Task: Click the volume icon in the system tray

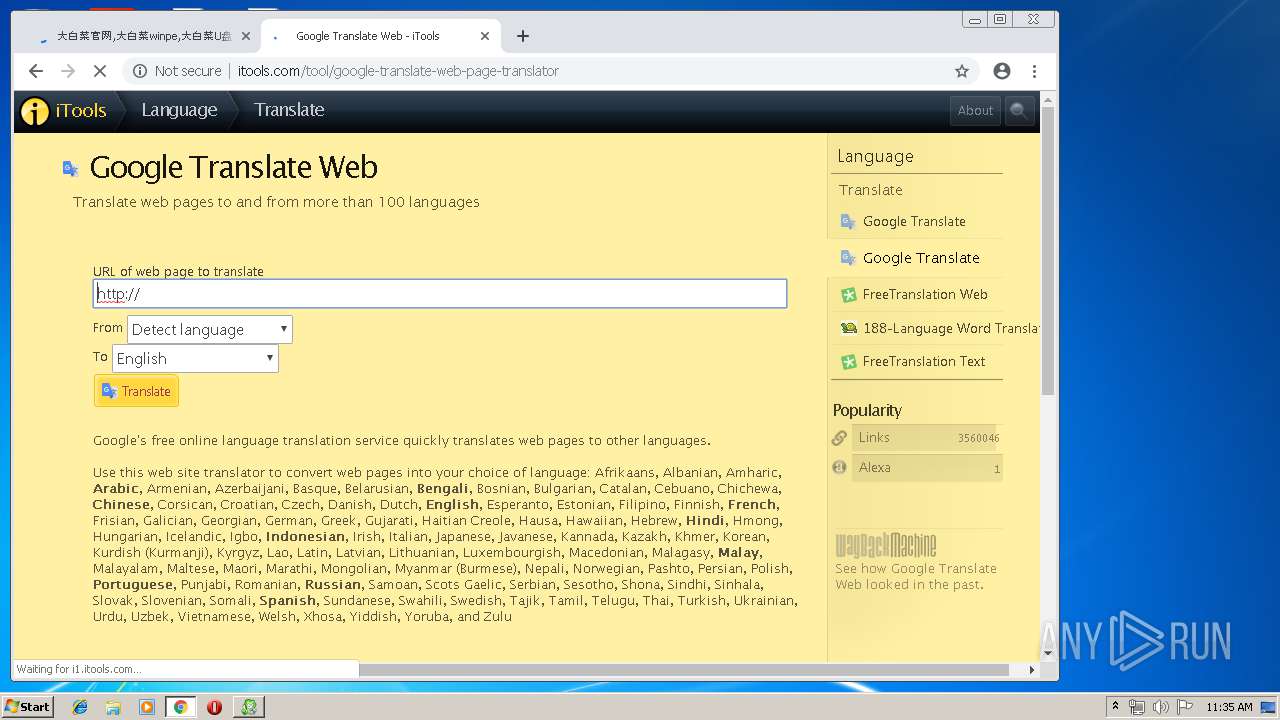Action: coord(1159,707)
